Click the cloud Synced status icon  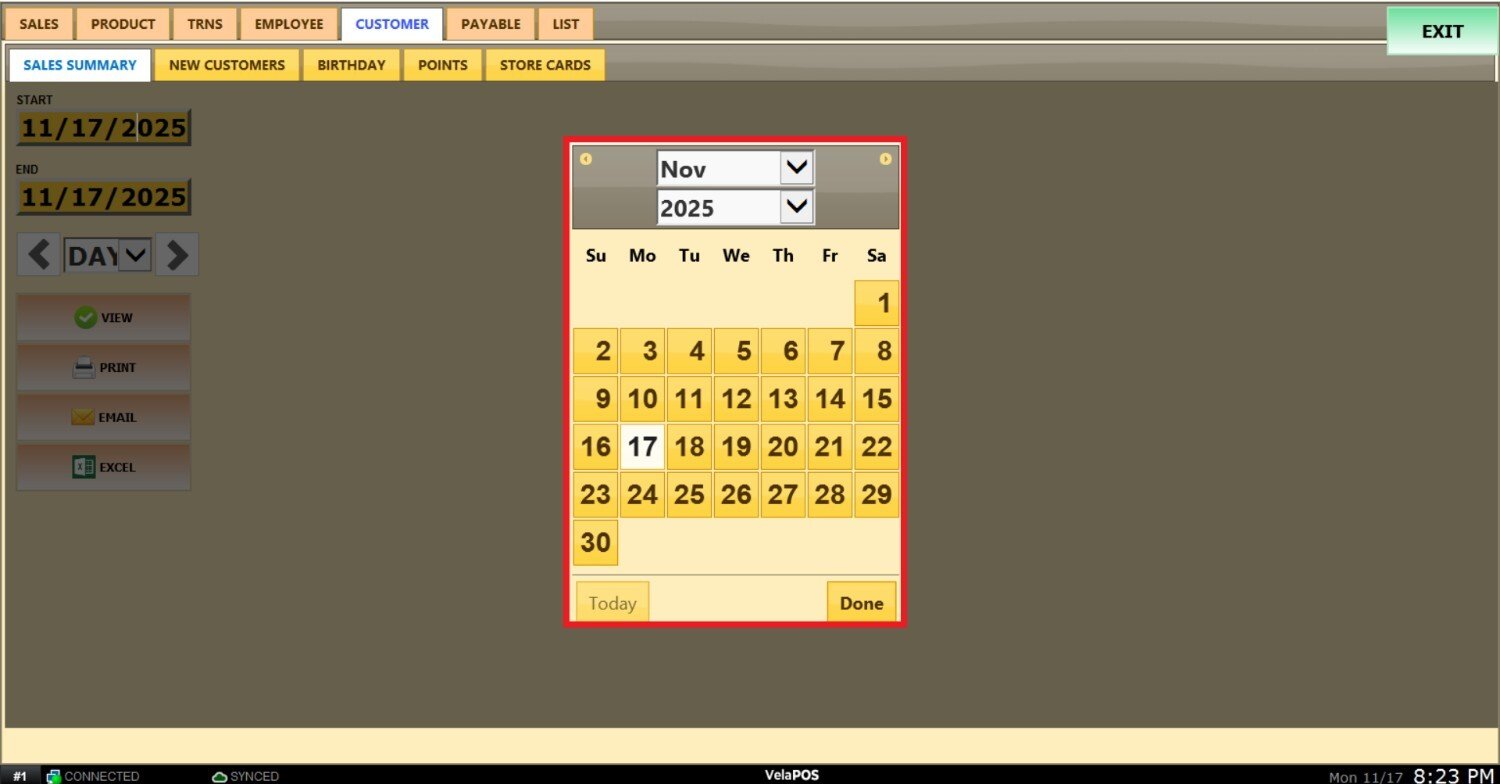[x=220, y=776]
